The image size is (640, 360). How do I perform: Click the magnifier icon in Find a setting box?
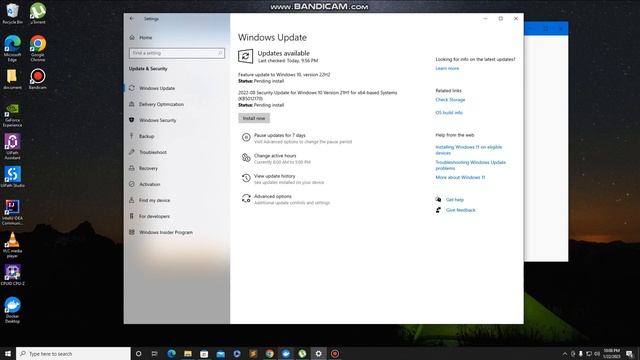[220, 53]
